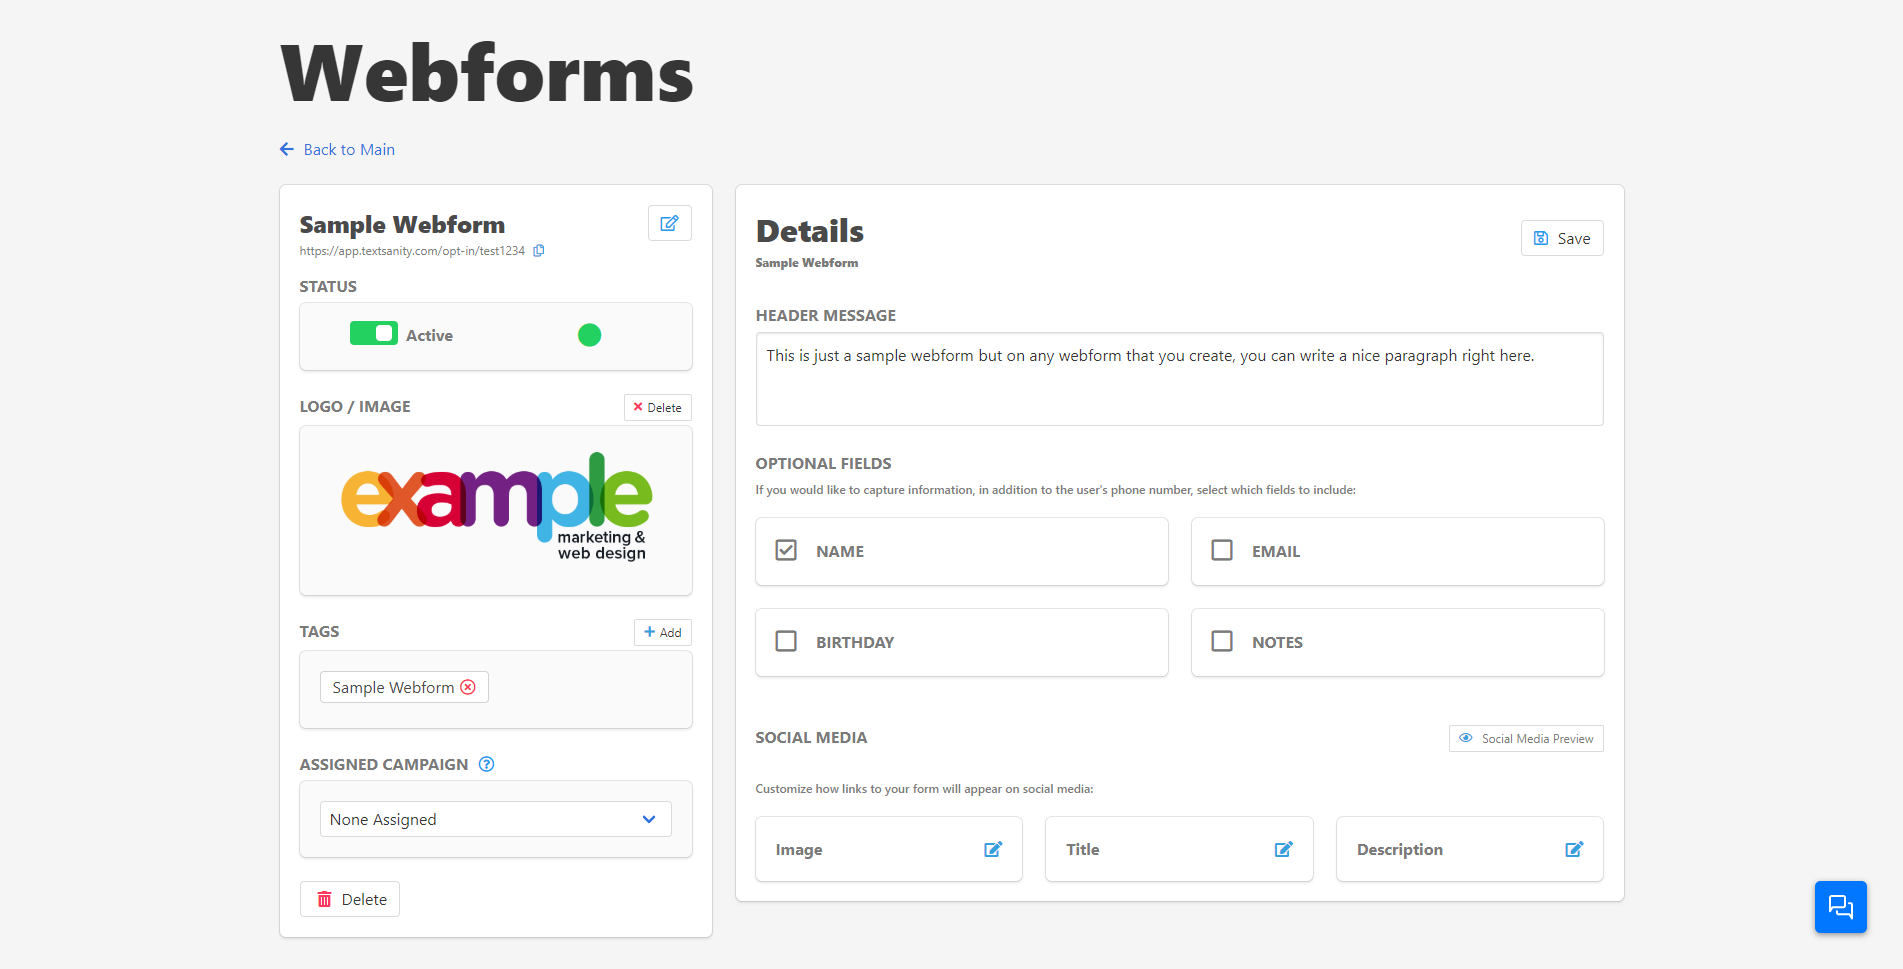Copy the webform opt-in URL

[x=539, y=251]
